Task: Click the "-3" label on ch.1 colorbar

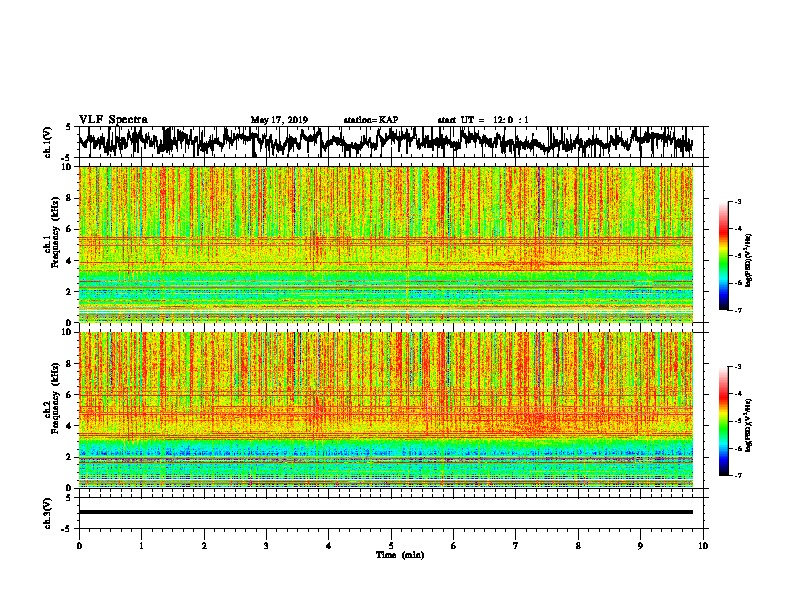Action: coord(737,201)
